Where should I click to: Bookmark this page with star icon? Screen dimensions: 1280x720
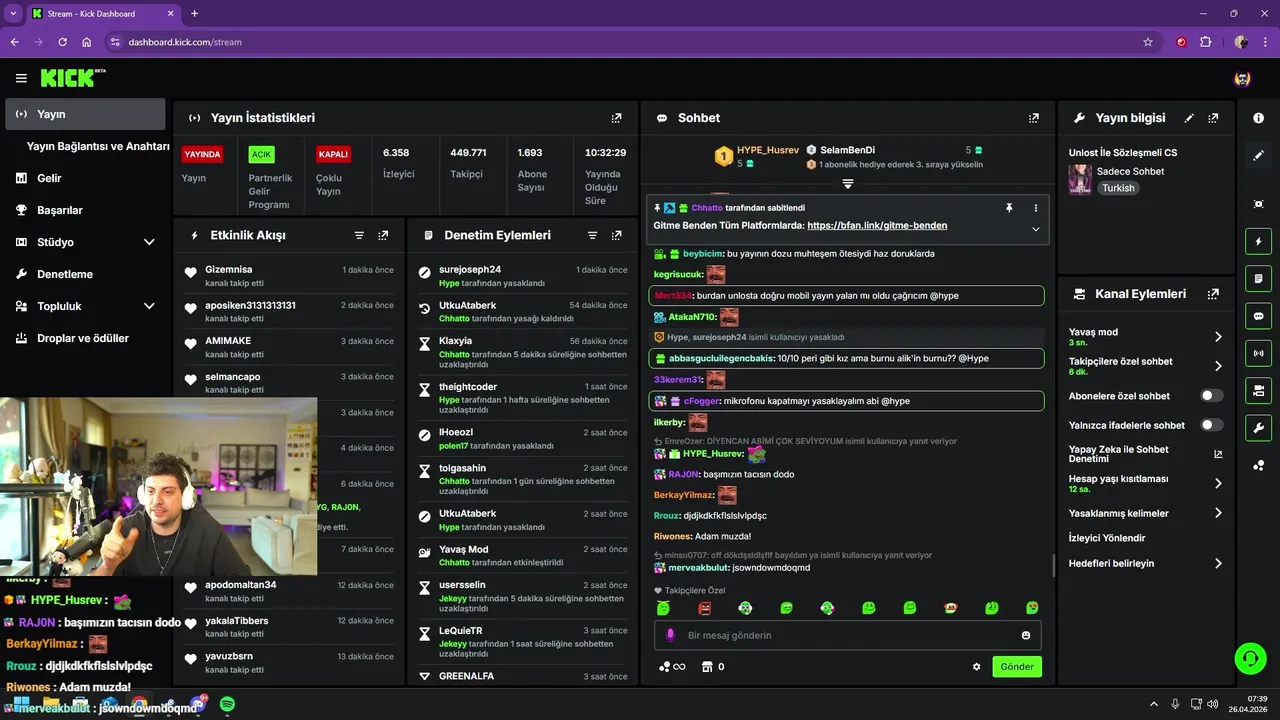tap(1148, 42)
